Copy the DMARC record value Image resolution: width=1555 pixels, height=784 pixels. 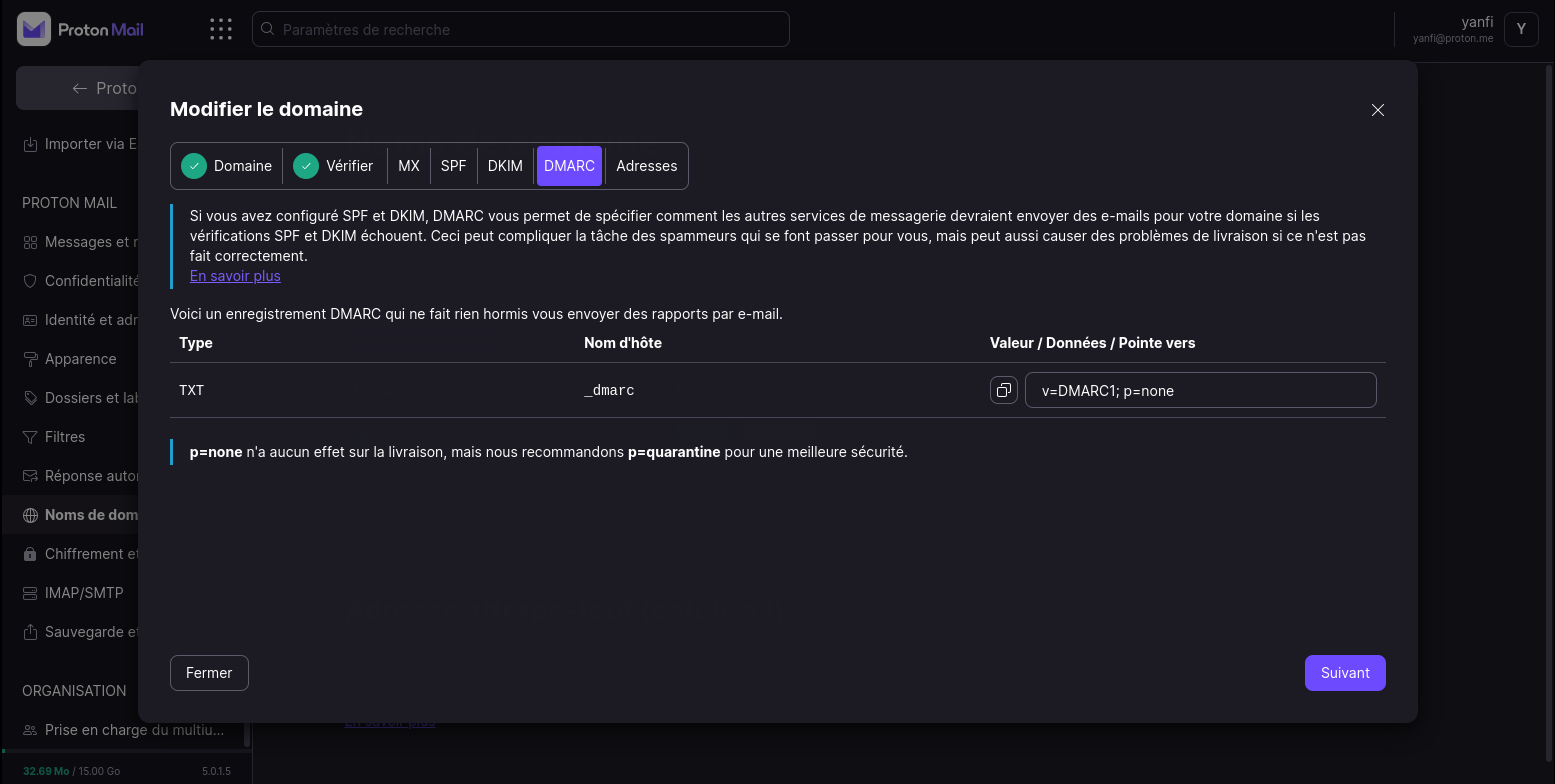(x=1003, y=390)
